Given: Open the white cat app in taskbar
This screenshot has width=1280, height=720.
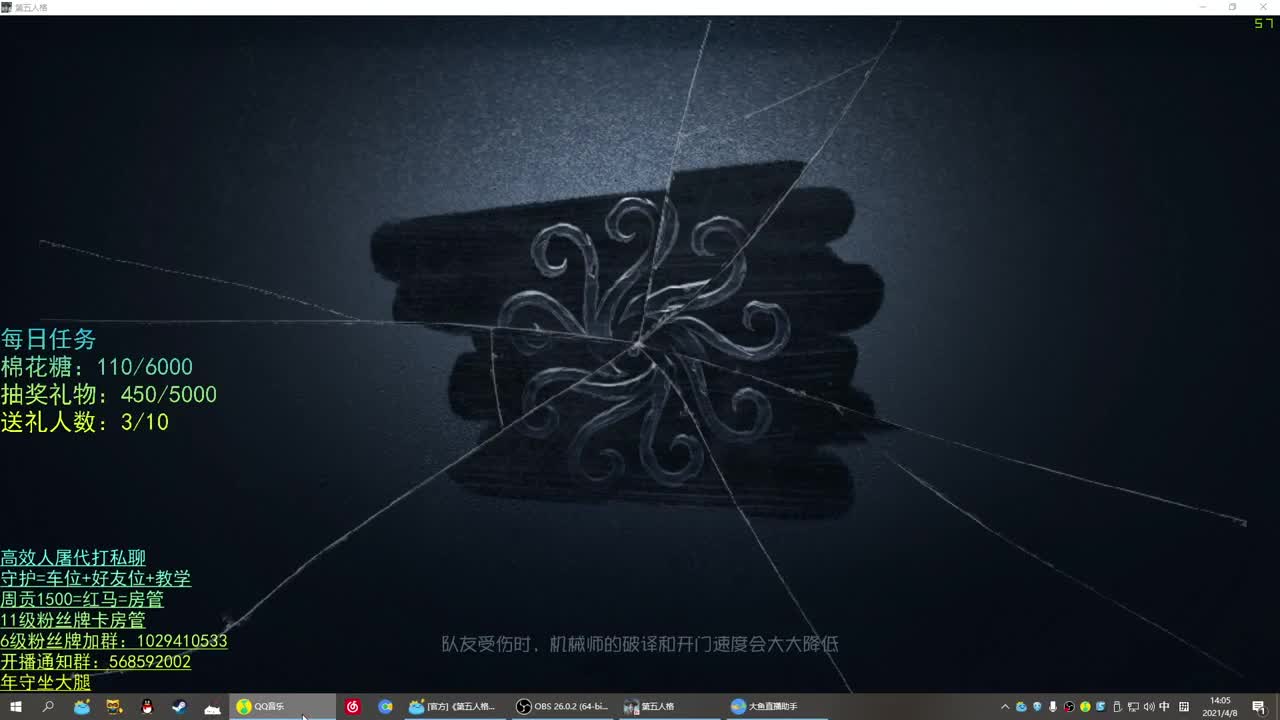Looking at the screenshot, I should point(212,707).
